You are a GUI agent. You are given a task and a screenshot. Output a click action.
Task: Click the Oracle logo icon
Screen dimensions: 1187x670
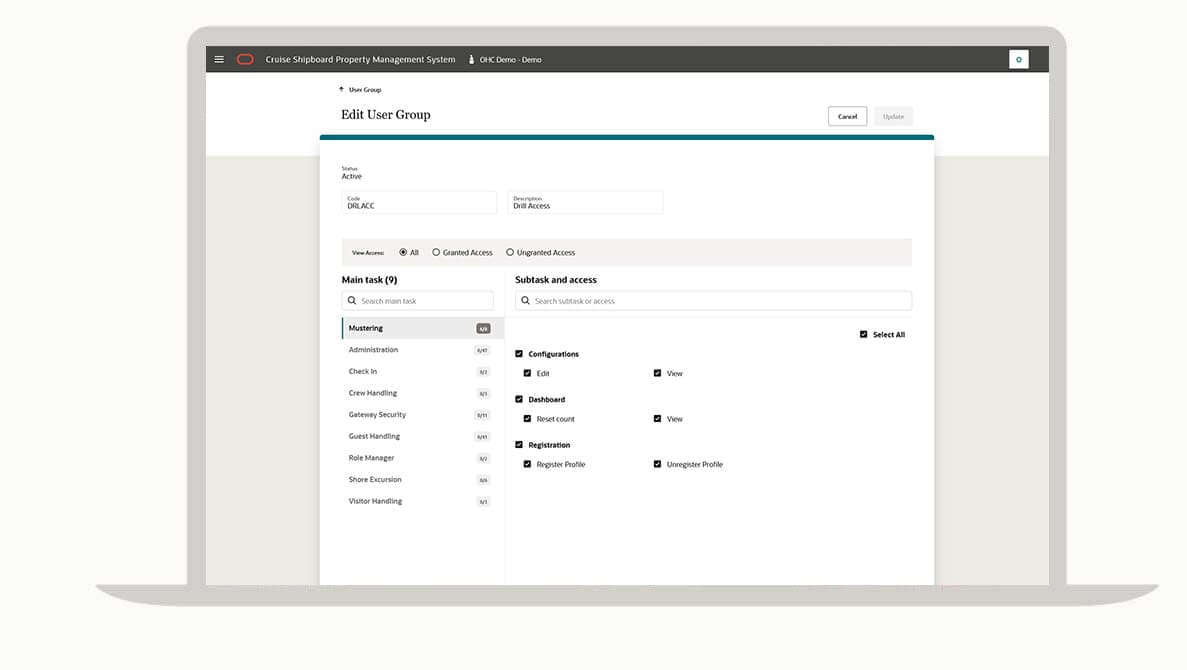coord(245,60)
